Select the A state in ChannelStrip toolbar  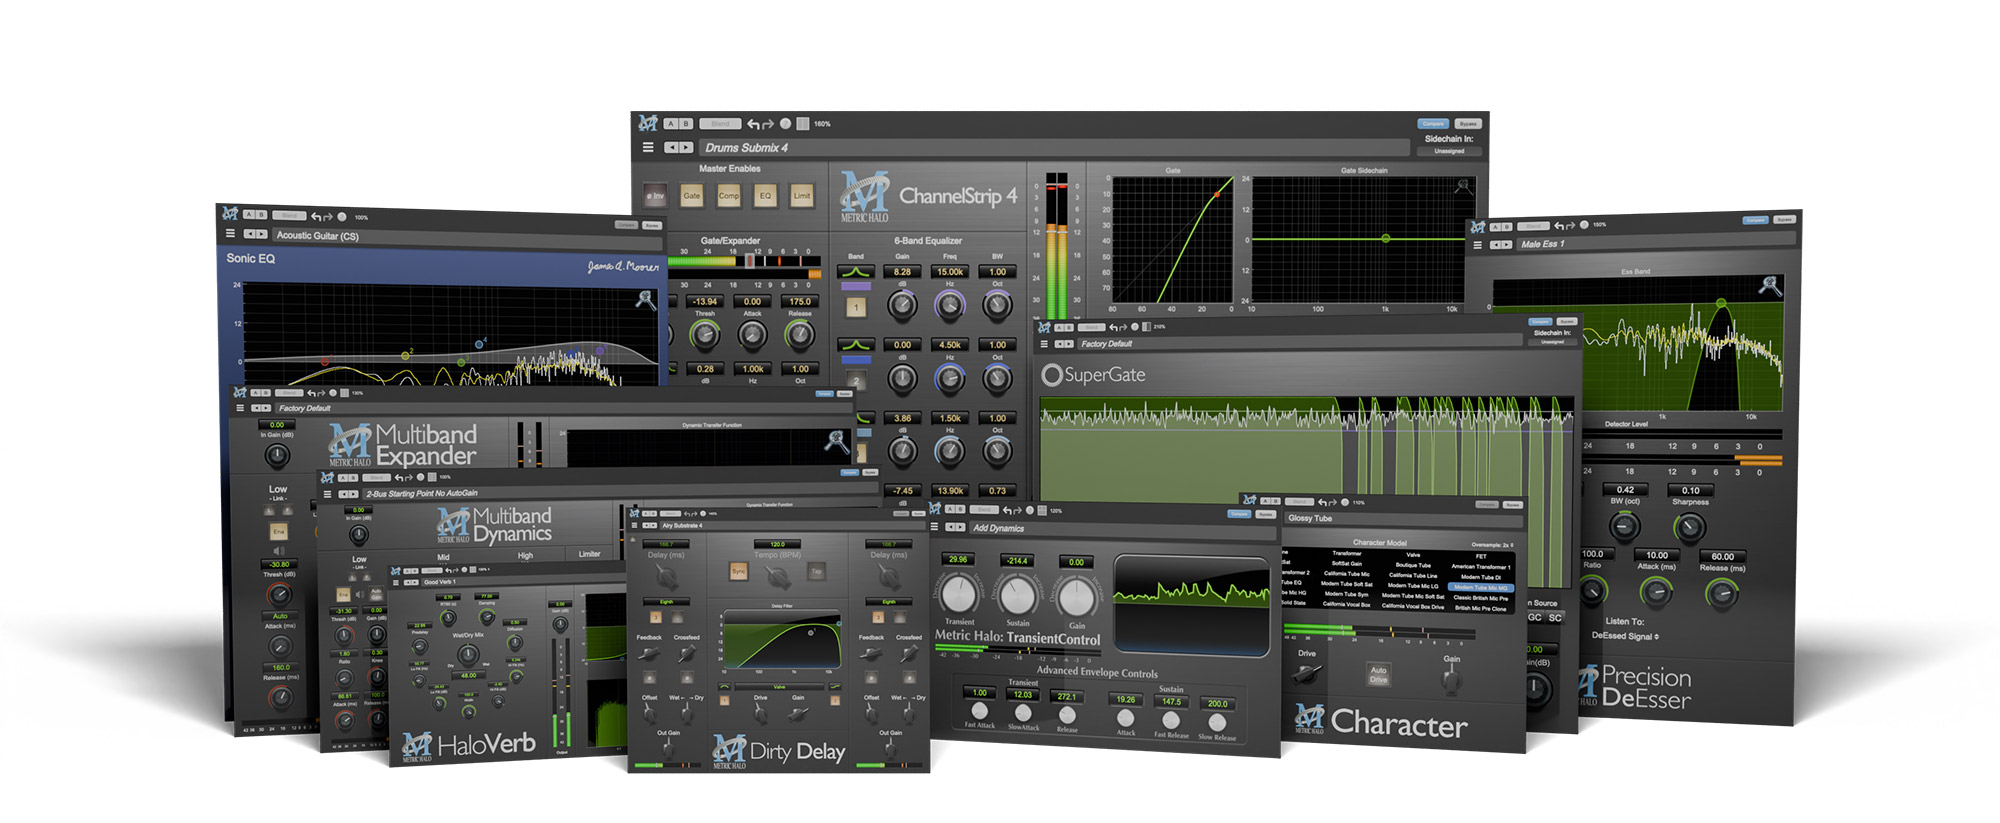pos(671,124)
